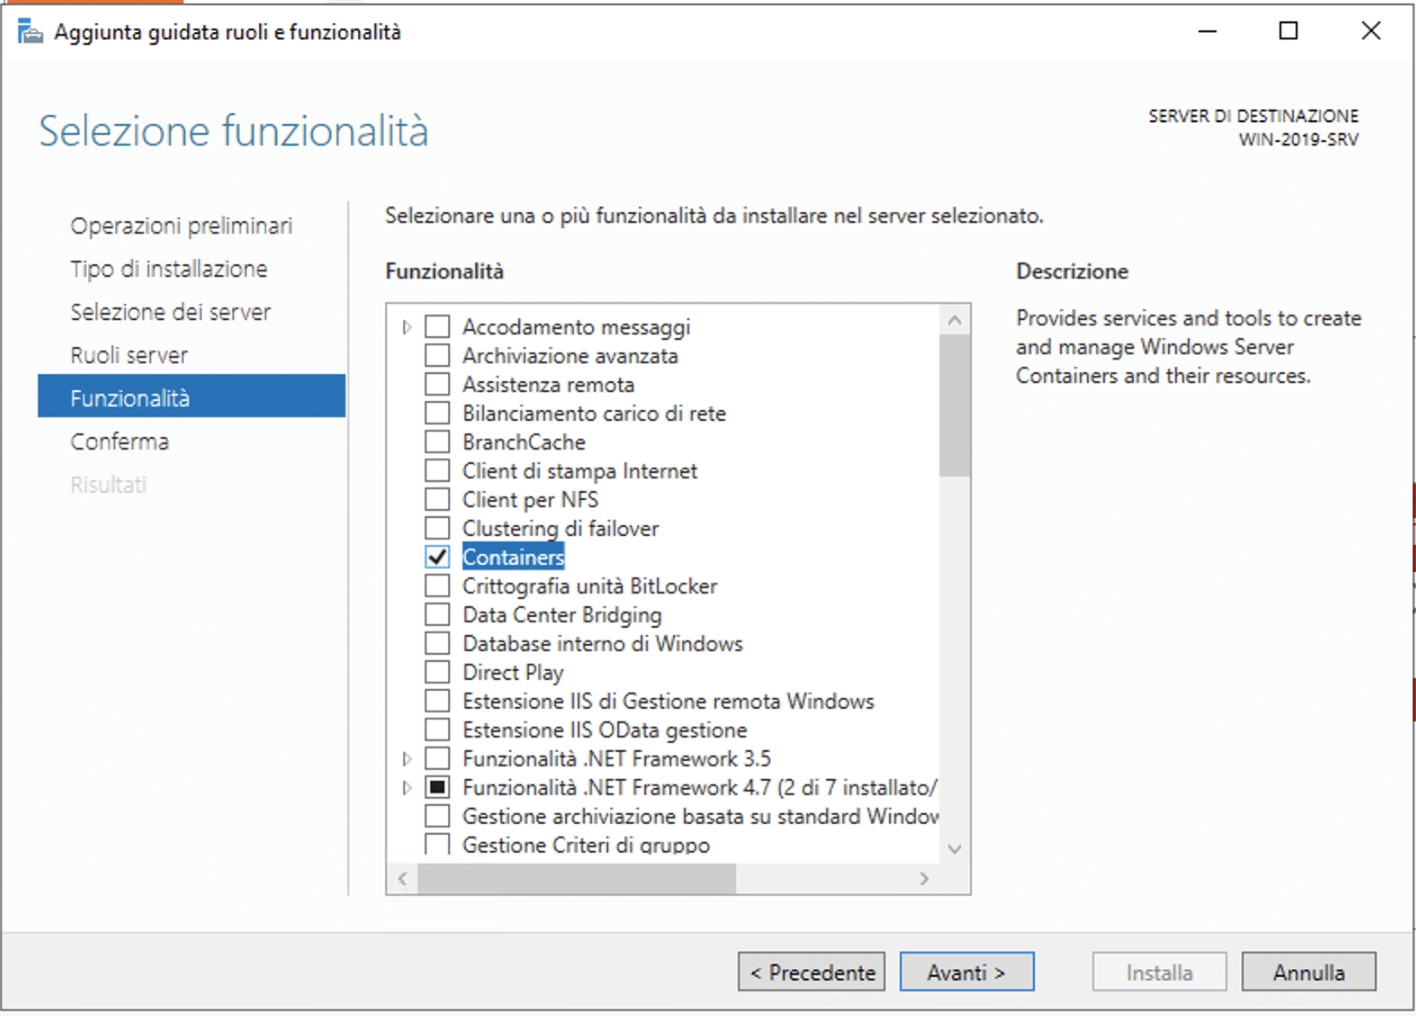Image resolution: width=1416 pixels, height=1016 pixels.
Task: Click the horizontal scroll thumb
Action: (x=577, y=878)
